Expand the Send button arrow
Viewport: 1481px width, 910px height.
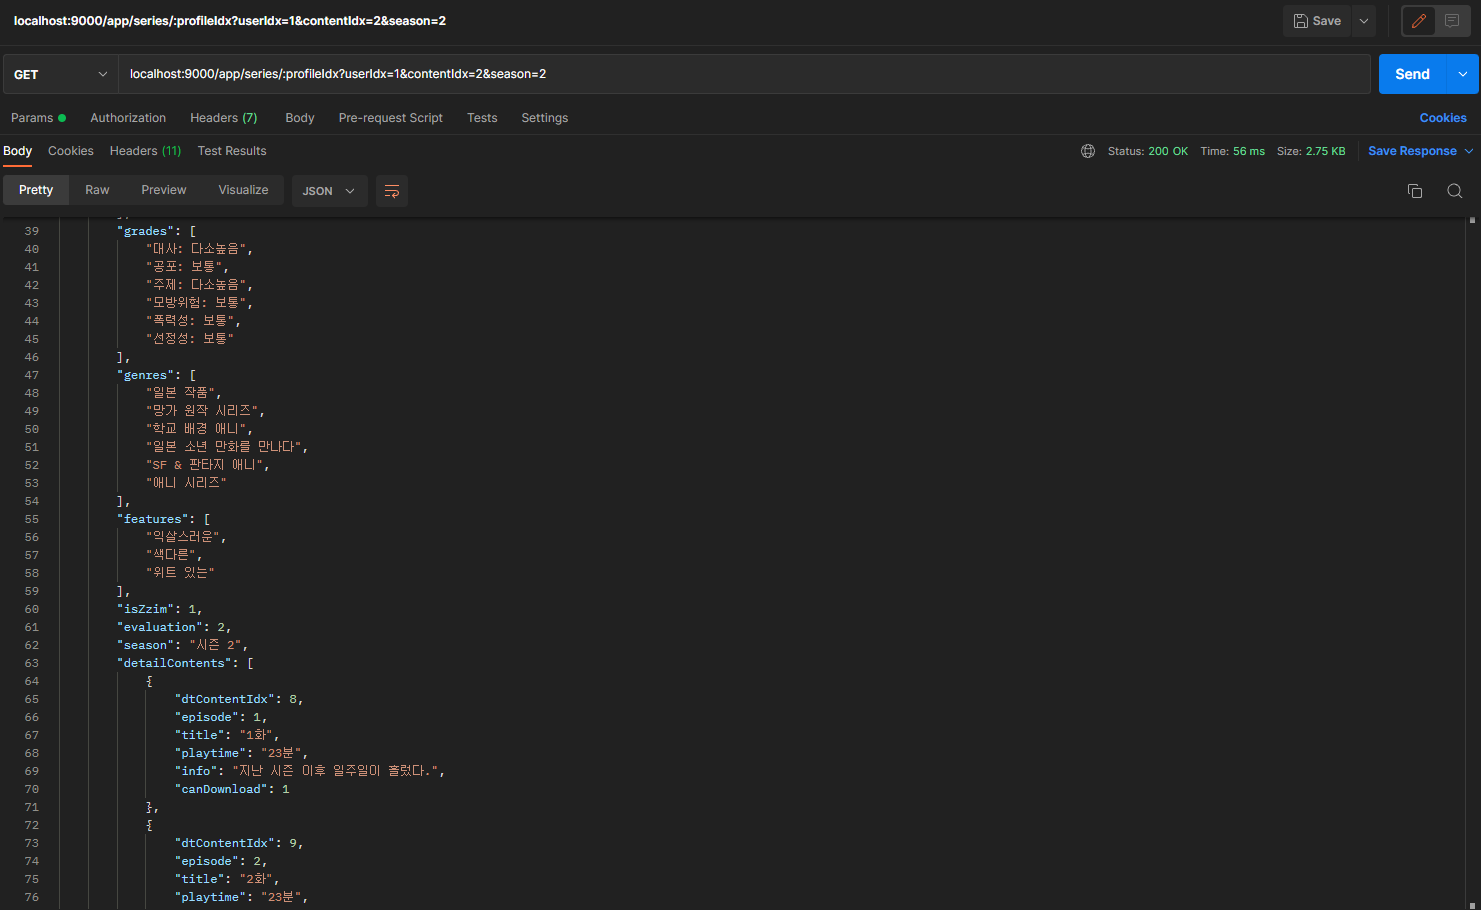pyautogui.click(x=1463, y=74)
